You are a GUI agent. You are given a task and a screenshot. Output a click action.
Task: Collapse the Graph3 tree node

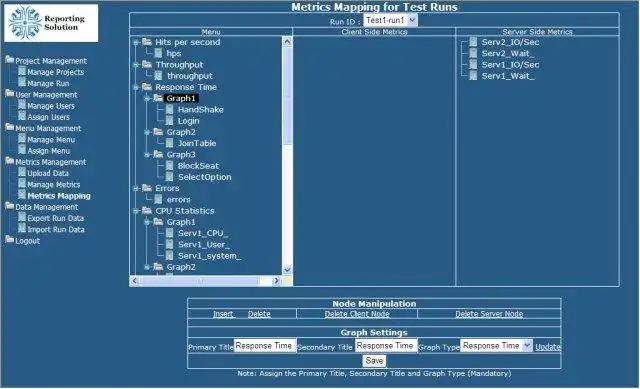click(x=147, y=154)
